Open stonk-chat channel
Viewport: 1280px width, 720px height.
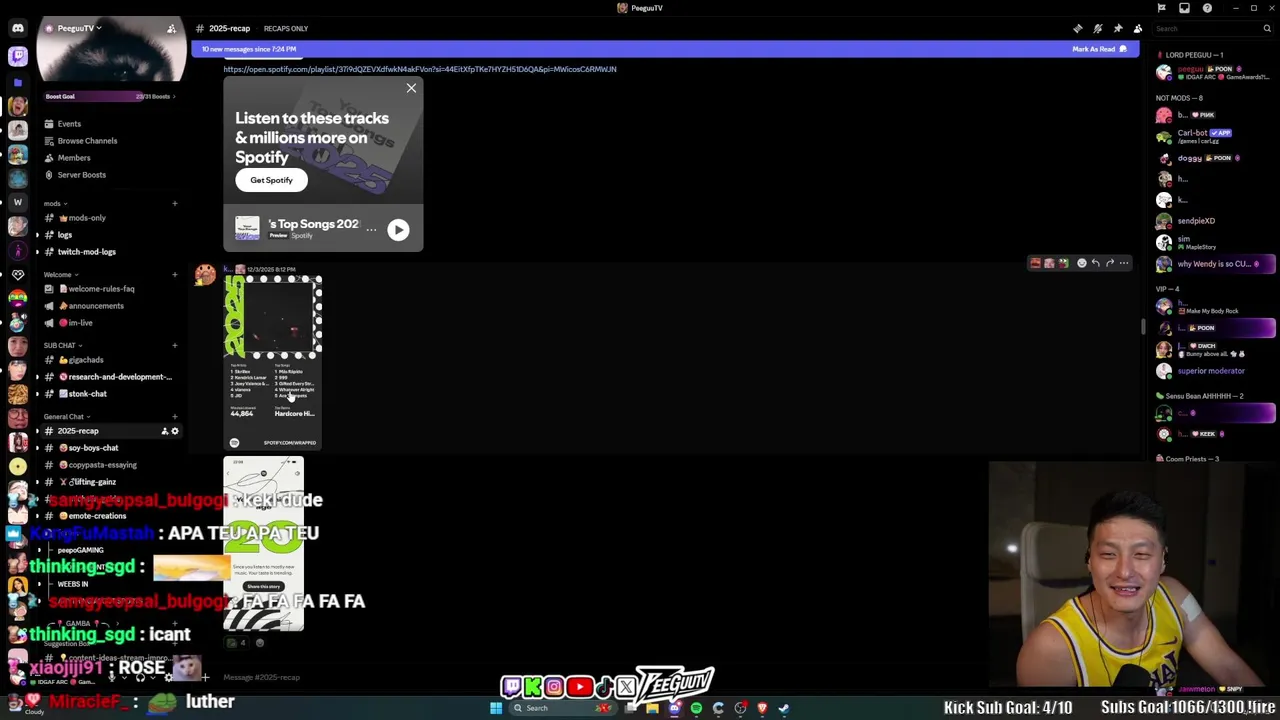(87, 394)
